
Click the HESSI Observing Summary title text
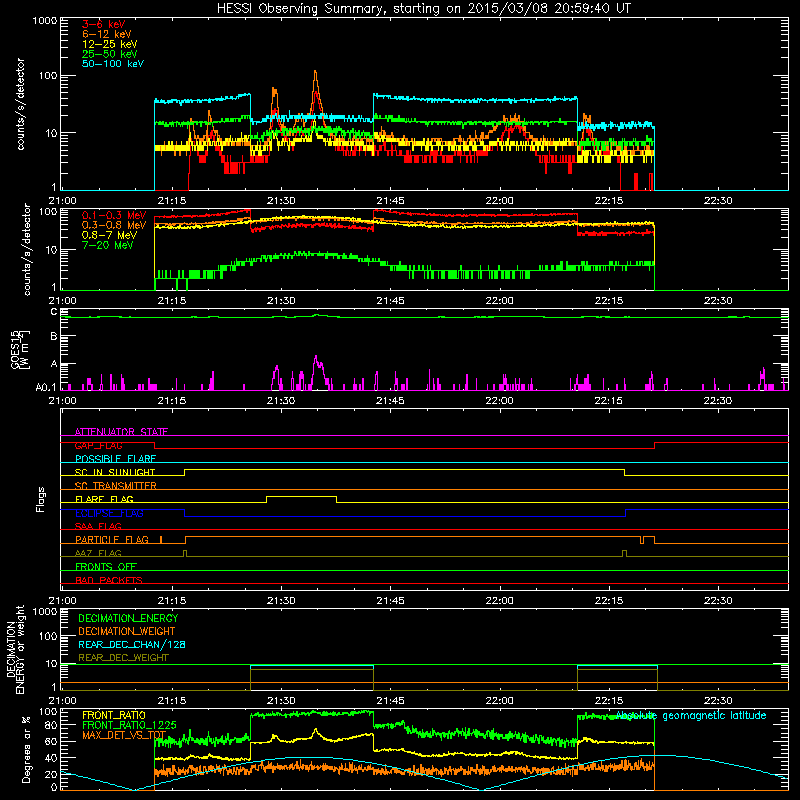pos(424,9)
